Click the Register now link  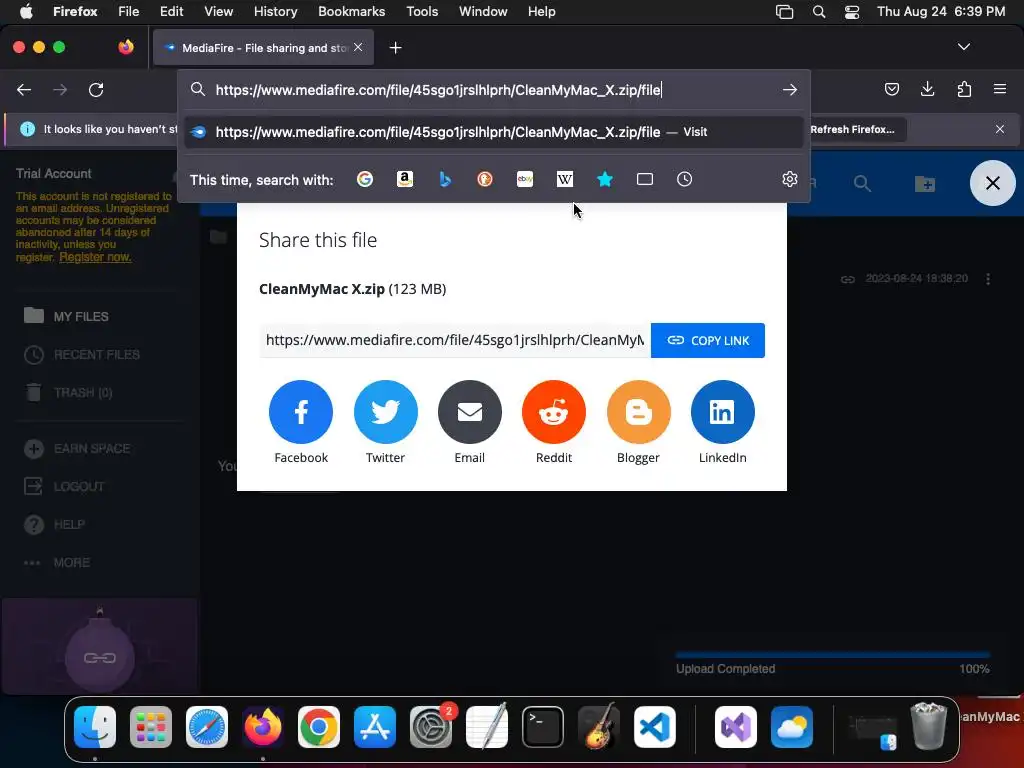(95, 257)
